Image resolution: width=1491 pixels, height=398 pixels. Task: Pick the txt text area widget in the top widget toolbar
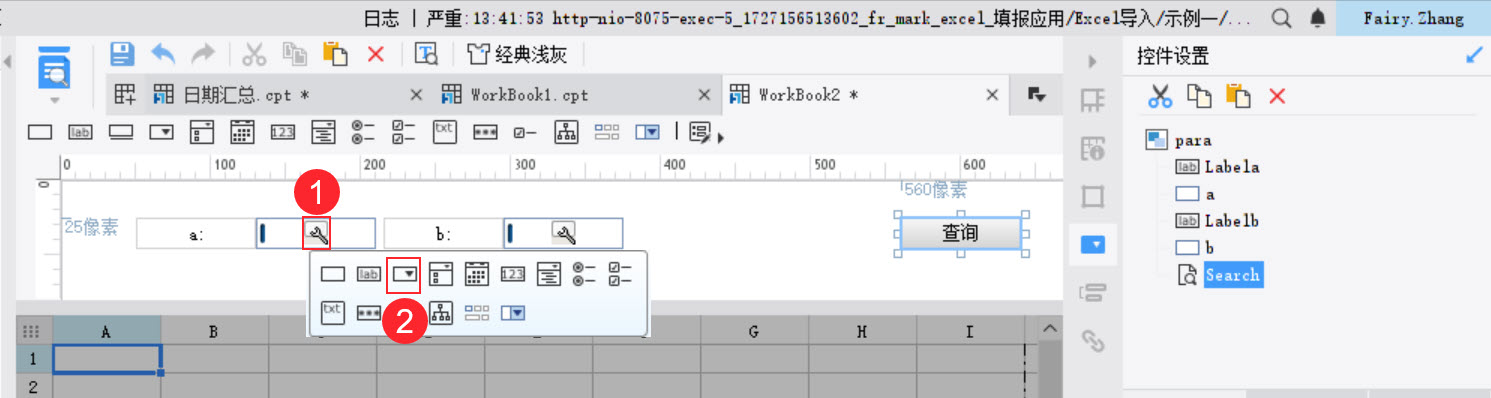tap(445, 131)
